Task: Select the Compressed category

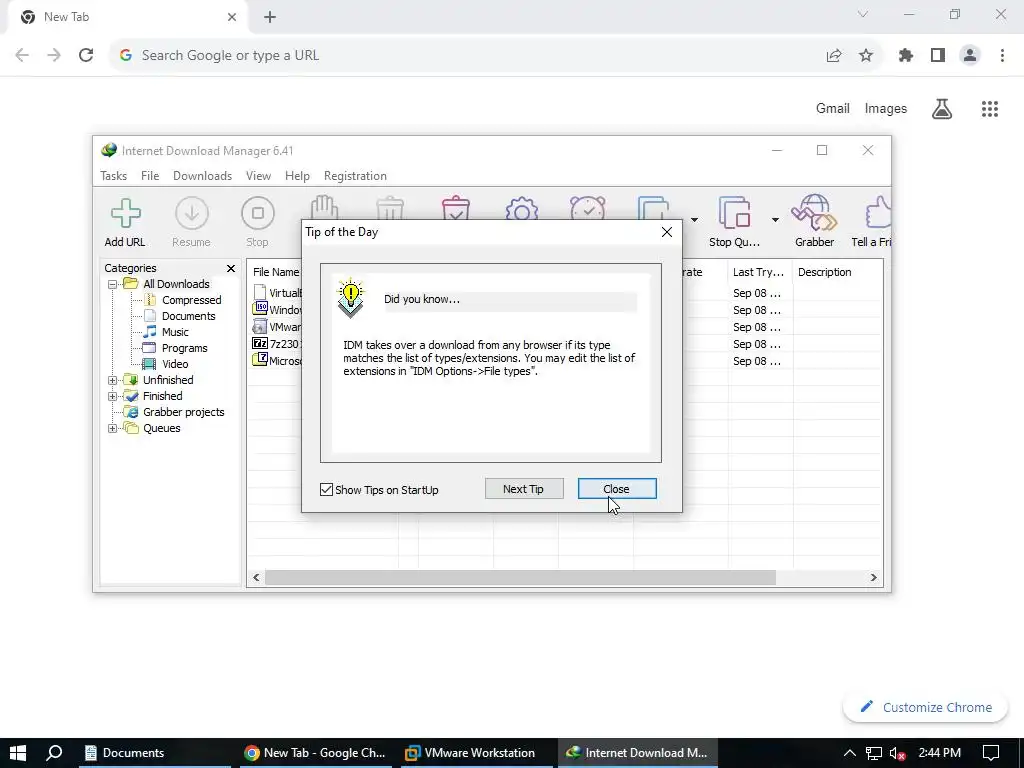Action: coord(191,300)
